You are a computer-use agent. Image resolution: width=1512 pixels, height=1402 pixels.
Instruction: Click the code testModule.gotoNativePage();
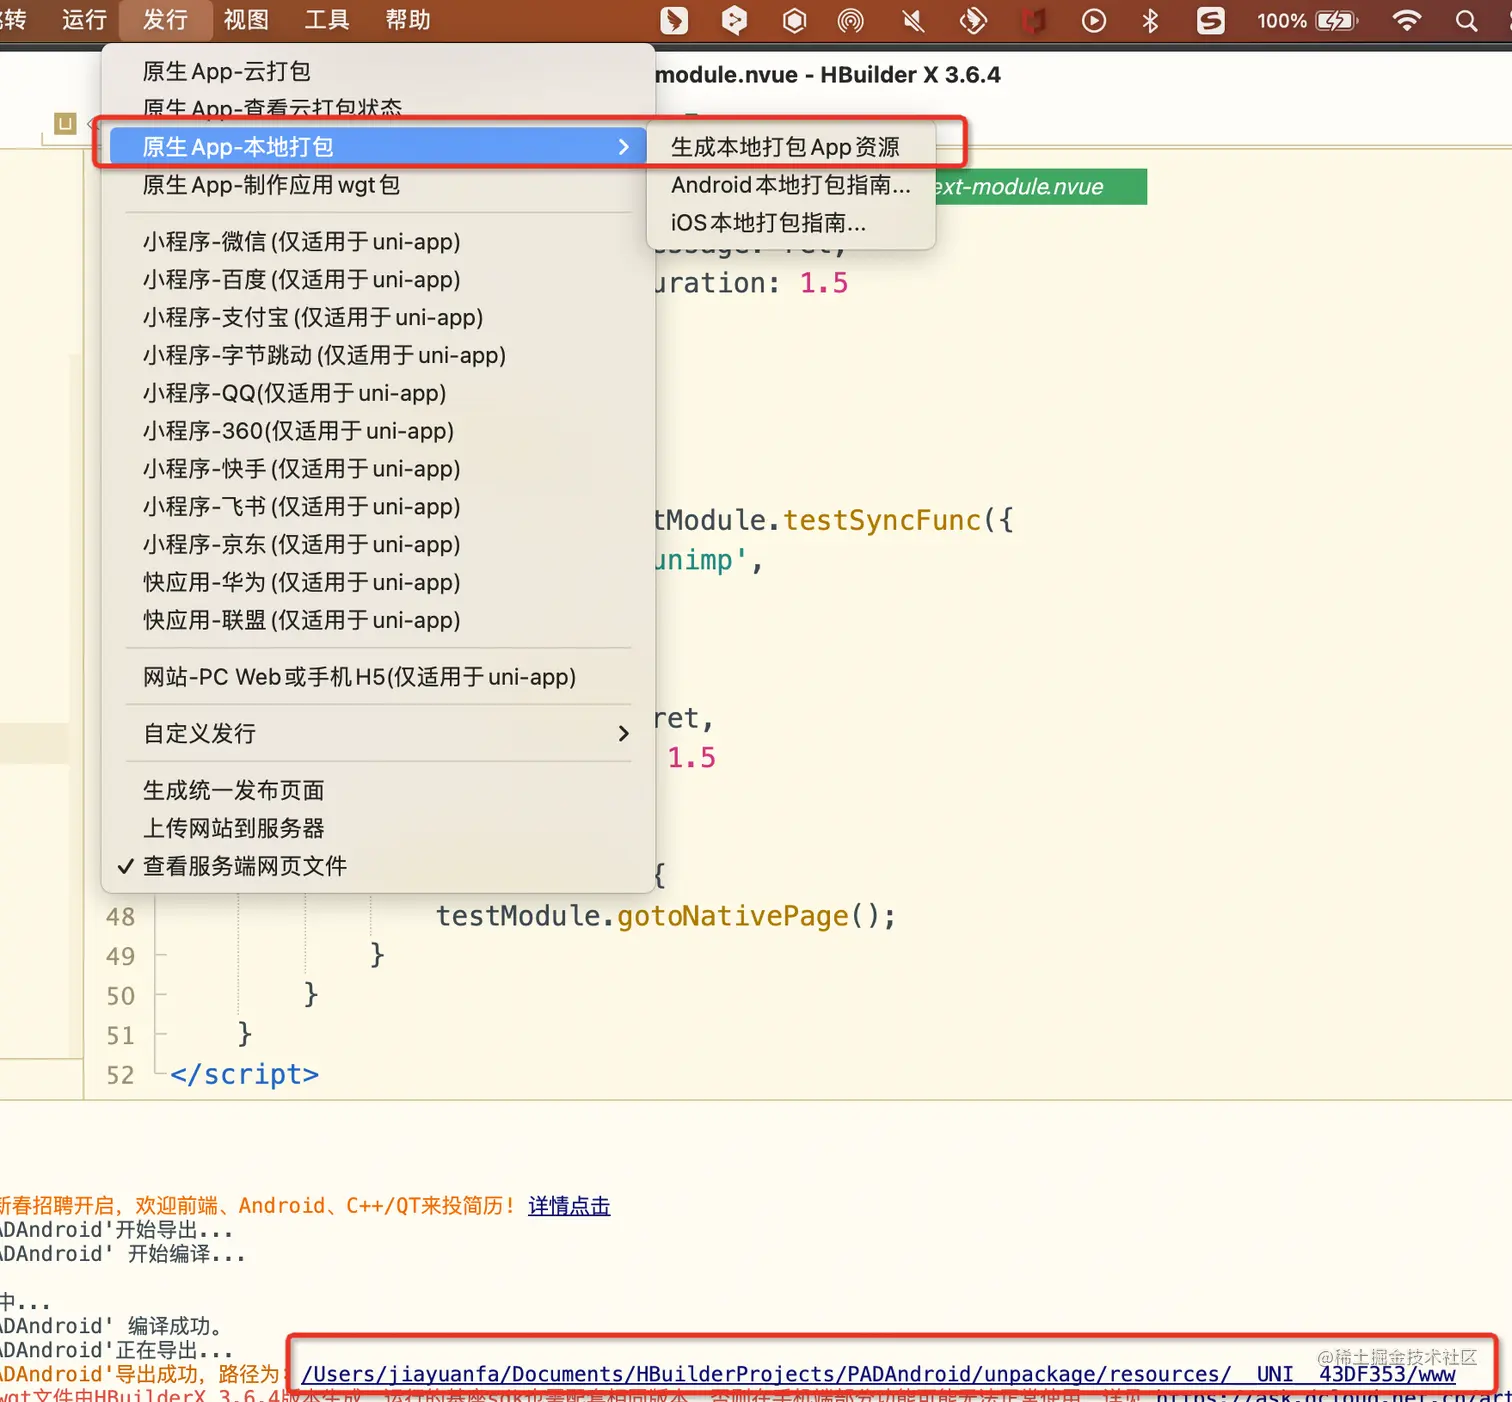pos(666,917)
